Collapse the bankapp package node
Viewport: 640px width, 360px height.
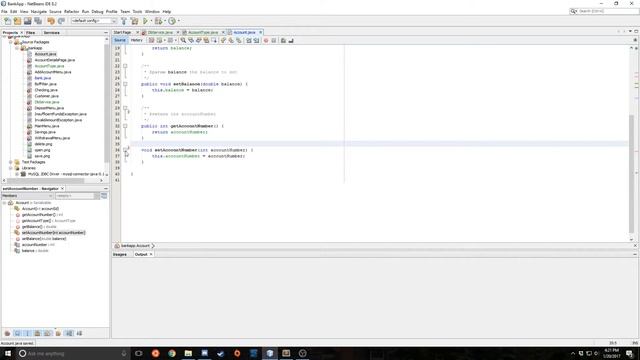(x=17, y=48)
